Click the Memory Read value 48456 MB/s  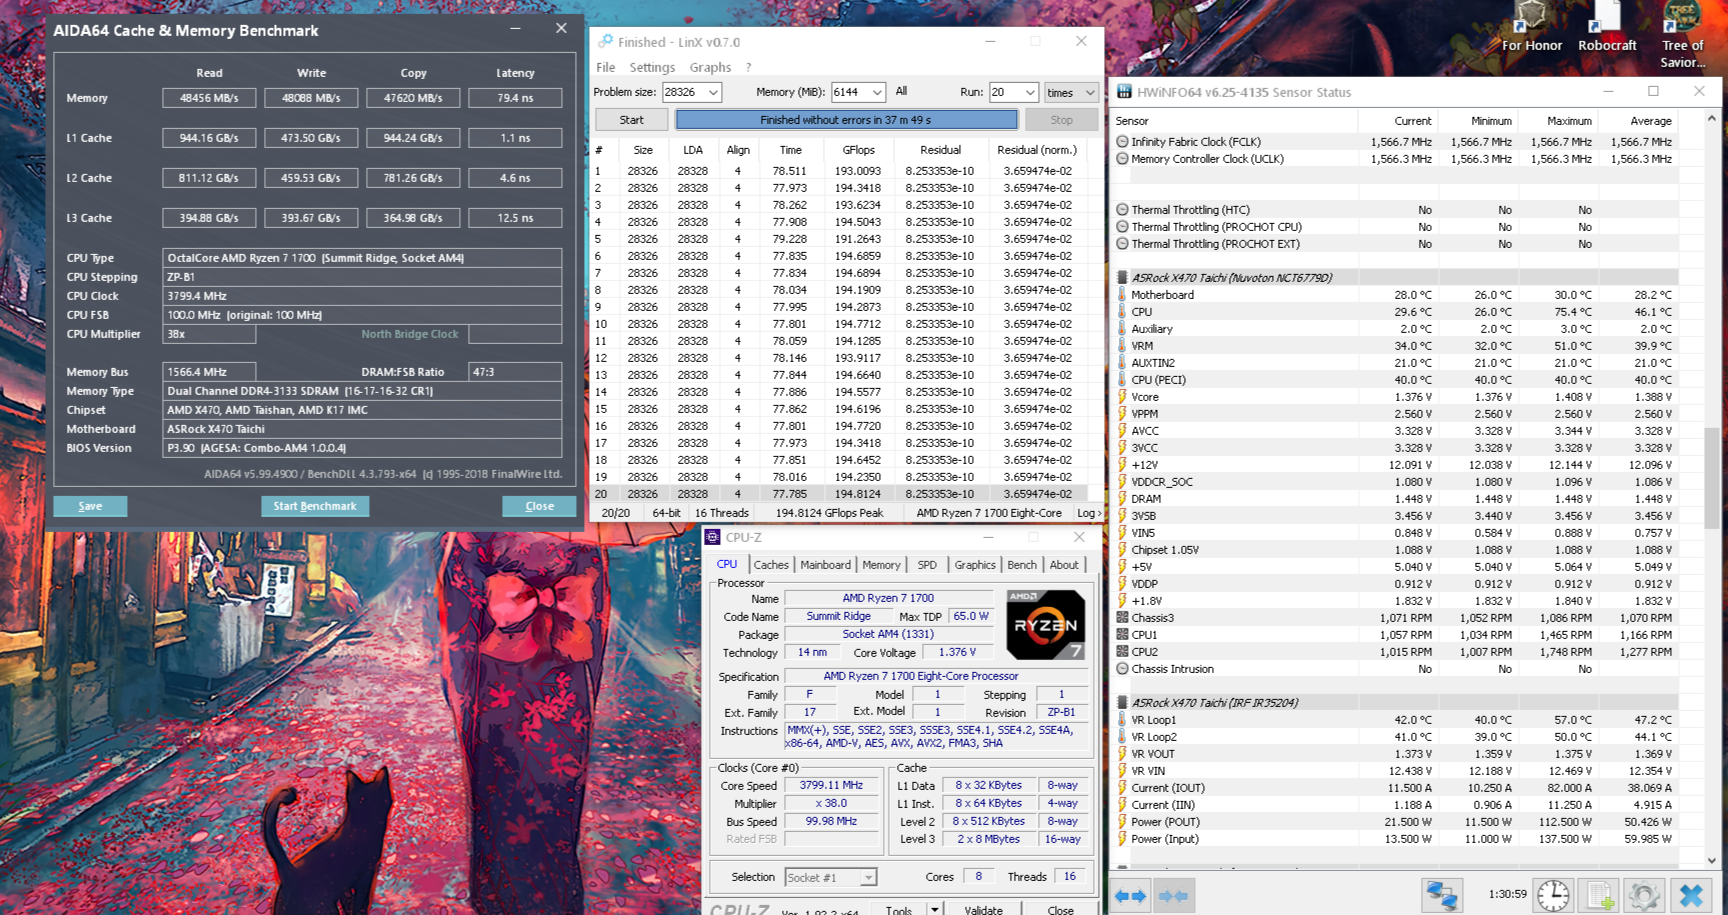209,98
